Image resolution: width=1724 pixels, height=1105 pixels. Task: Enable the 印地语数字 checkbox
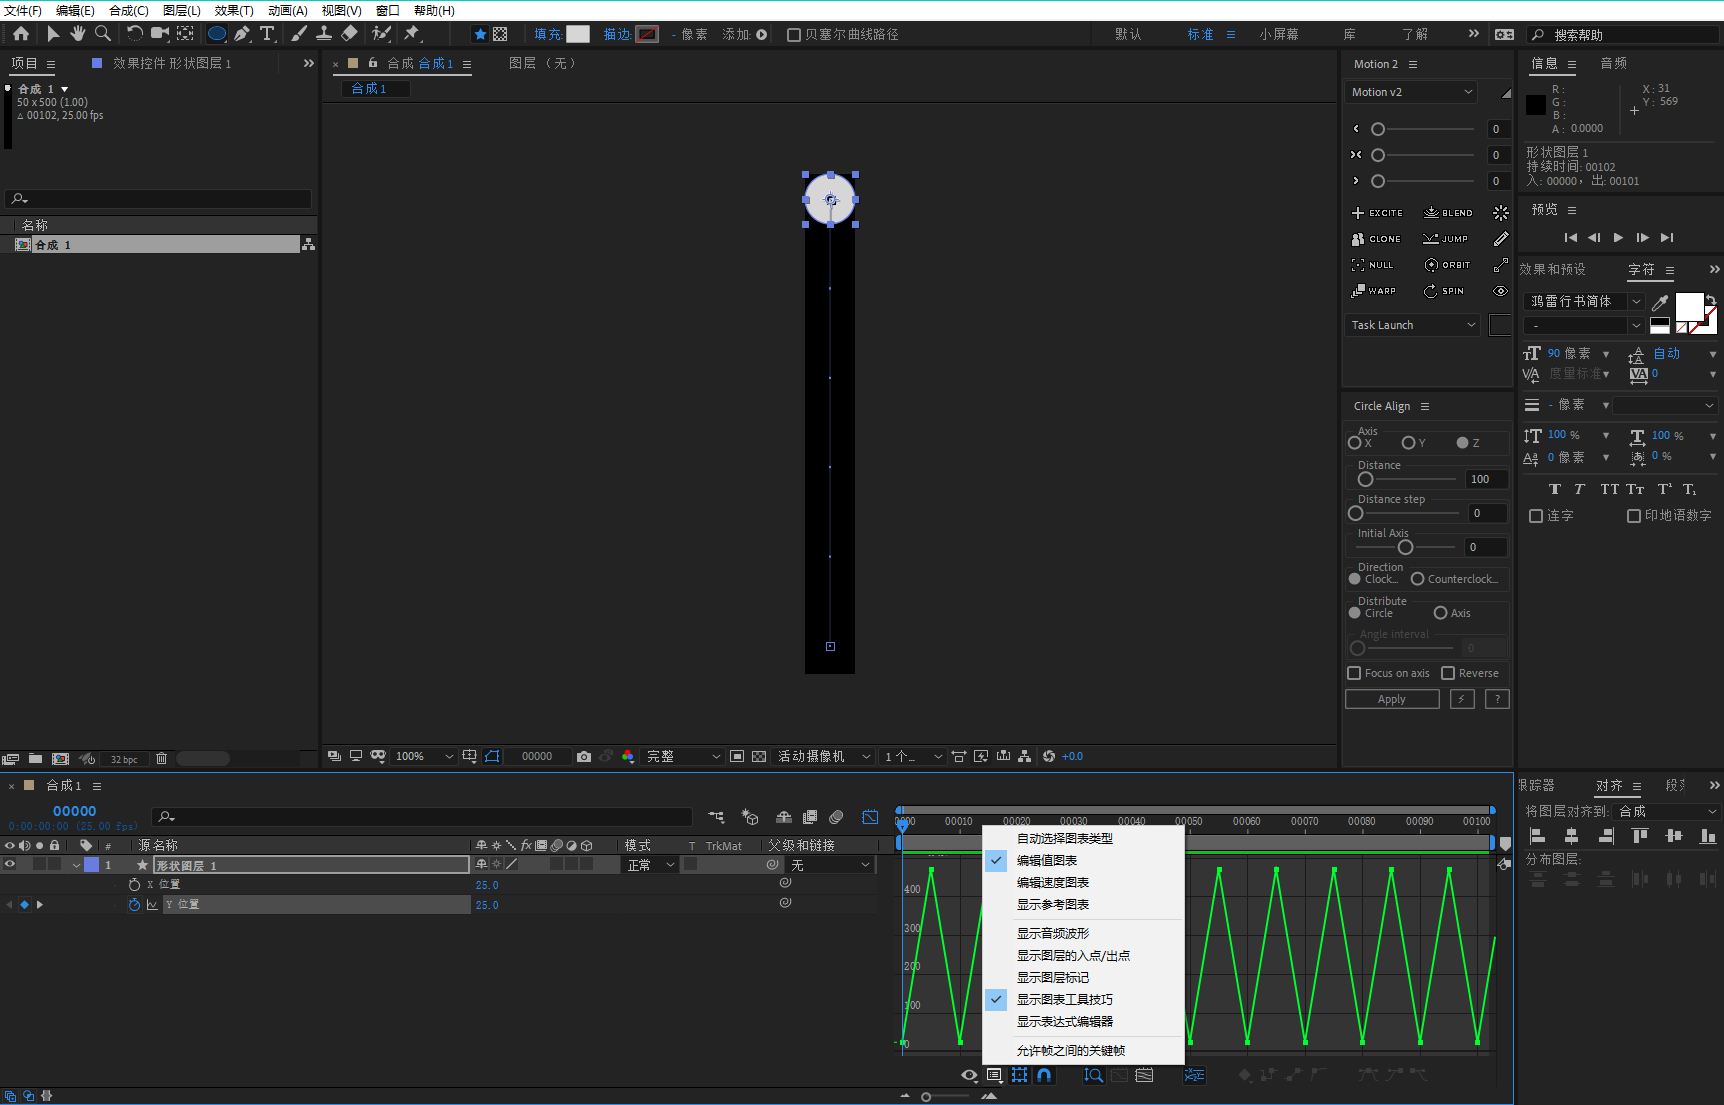click(x=1634, y=516)
